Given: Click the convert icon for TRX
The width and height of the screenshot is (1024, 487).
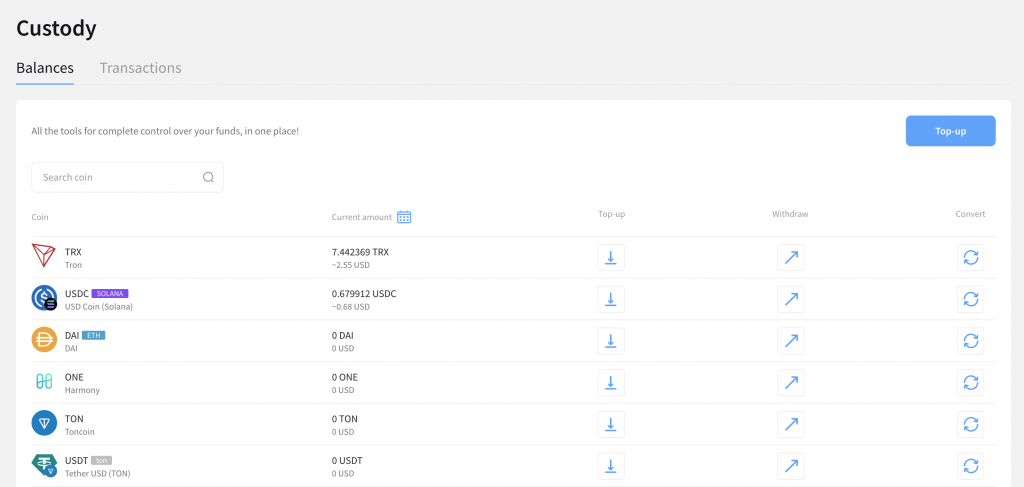Looking at the screenshot, I should tap(970, 257).
